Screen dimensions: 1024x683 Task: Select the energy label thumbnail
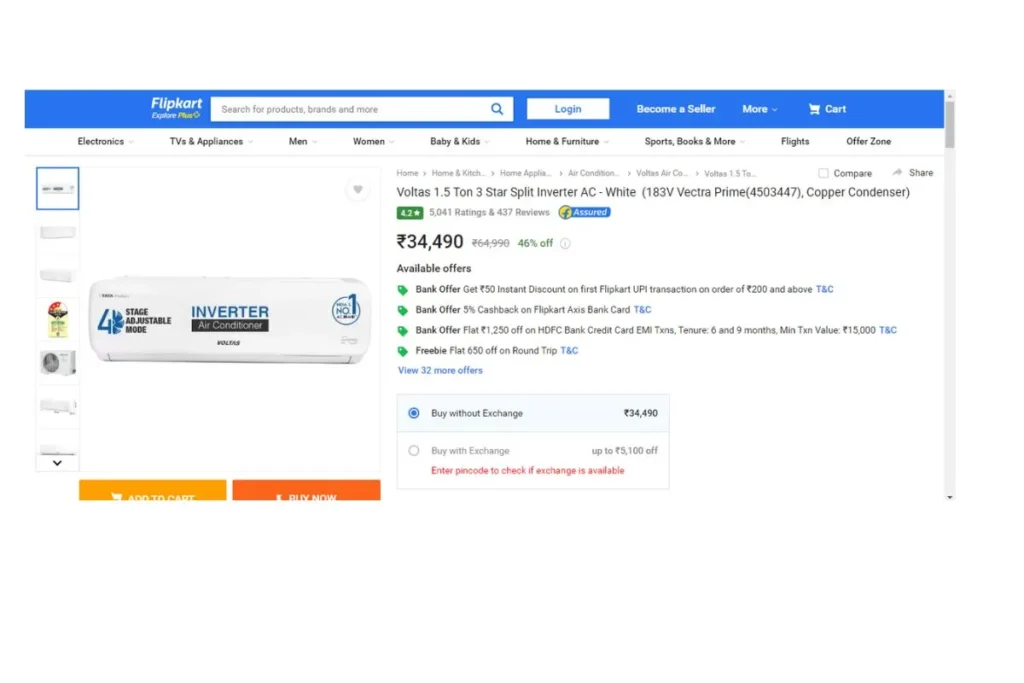point(57,319)
